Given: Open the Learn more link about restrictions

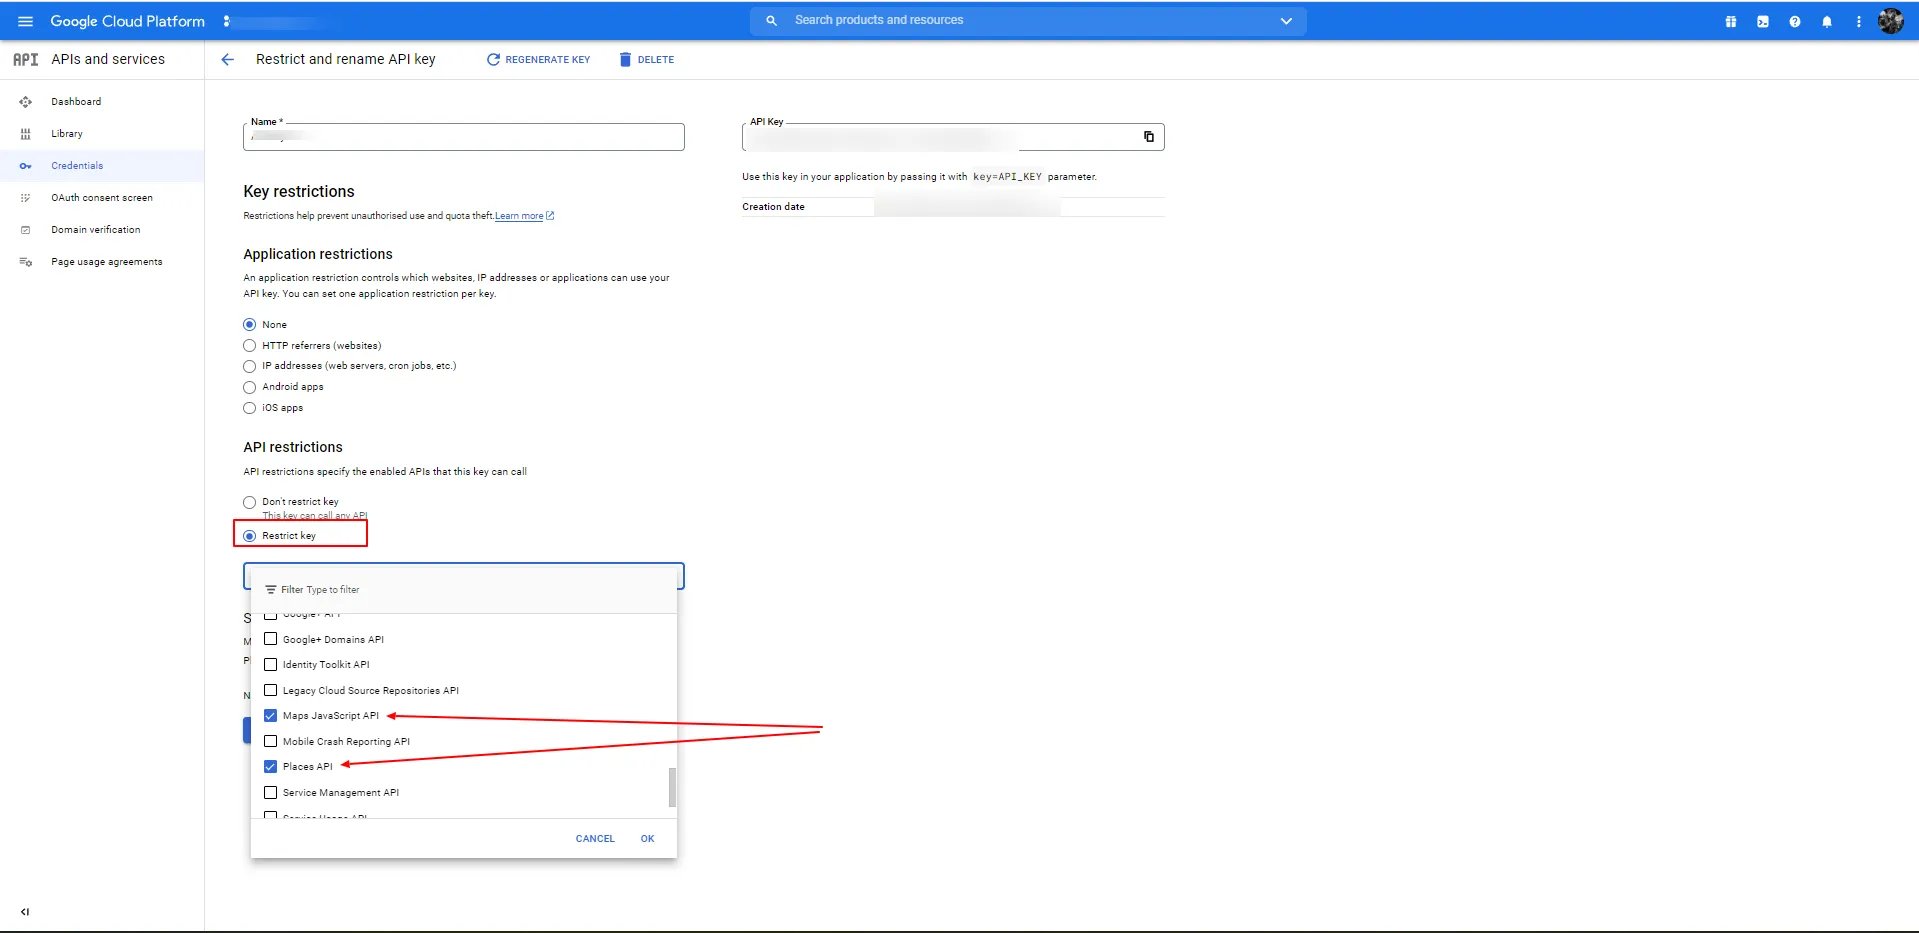Looking at the screenshot, I should pyautogui.click(x=521, y=215).
